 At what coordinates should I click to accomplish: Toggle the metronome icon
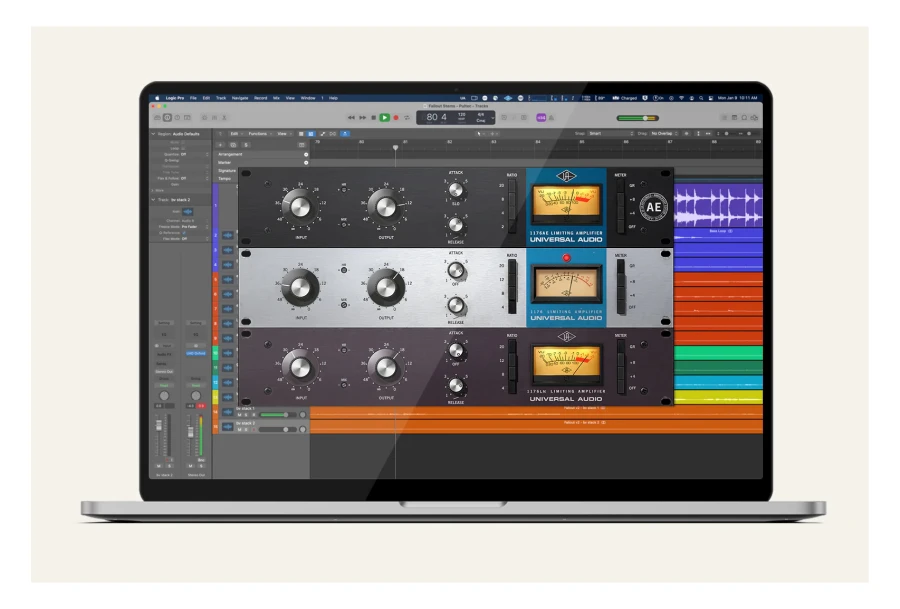click(552, 118)
